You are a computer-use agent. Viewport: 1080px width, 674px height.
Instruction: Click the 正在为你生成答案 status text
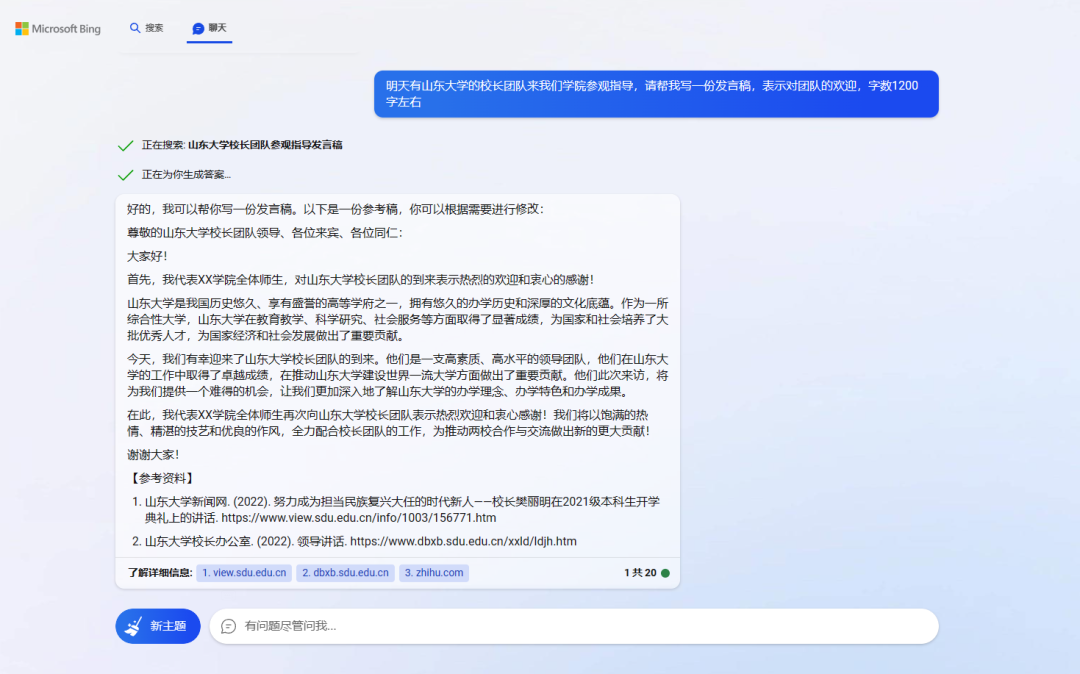pyautogui.click(x=186, y=175)
